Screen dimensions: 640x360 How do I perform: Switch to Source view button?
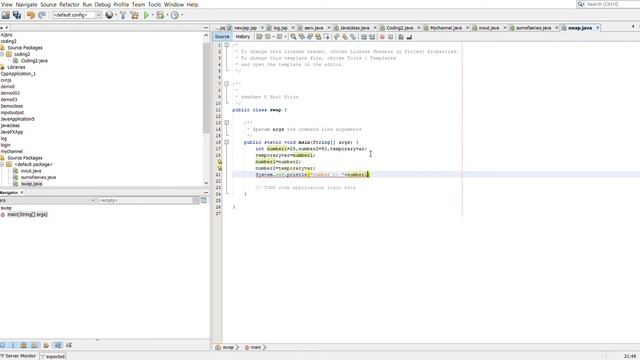point(222,37)
